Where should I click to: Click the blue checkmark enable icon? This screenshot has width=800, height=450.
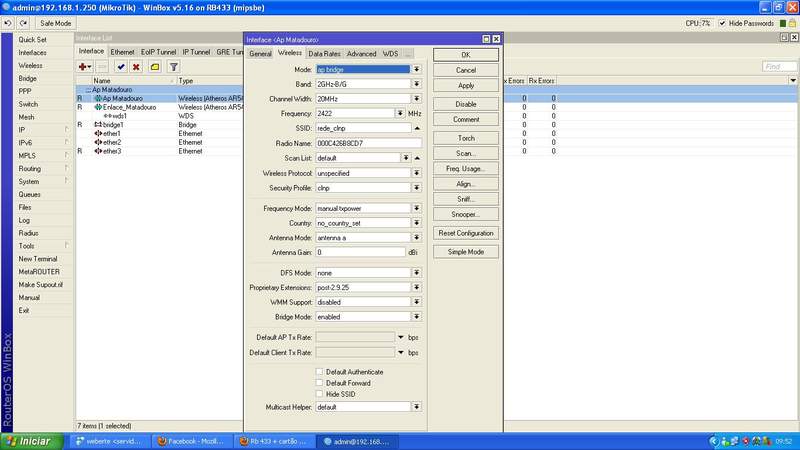(x=120, y=67)
